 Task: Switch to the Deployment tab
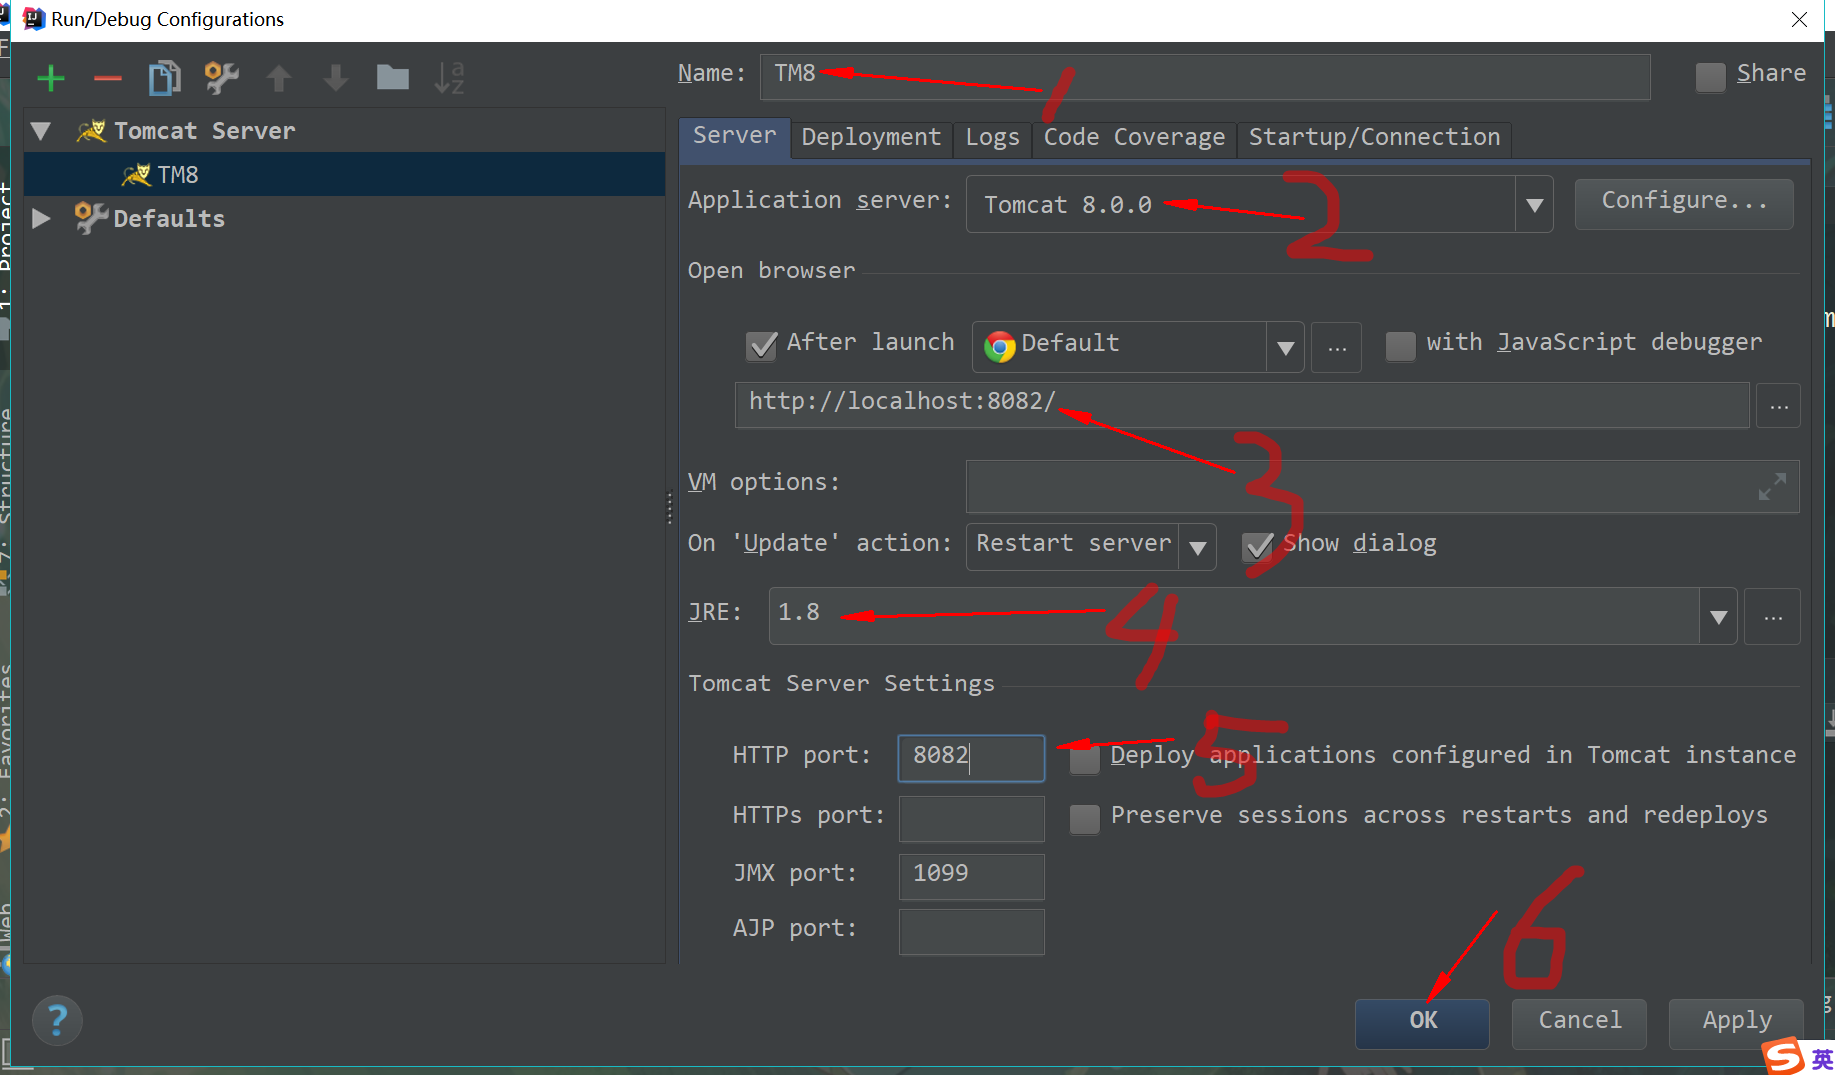[x=870, y=138]
